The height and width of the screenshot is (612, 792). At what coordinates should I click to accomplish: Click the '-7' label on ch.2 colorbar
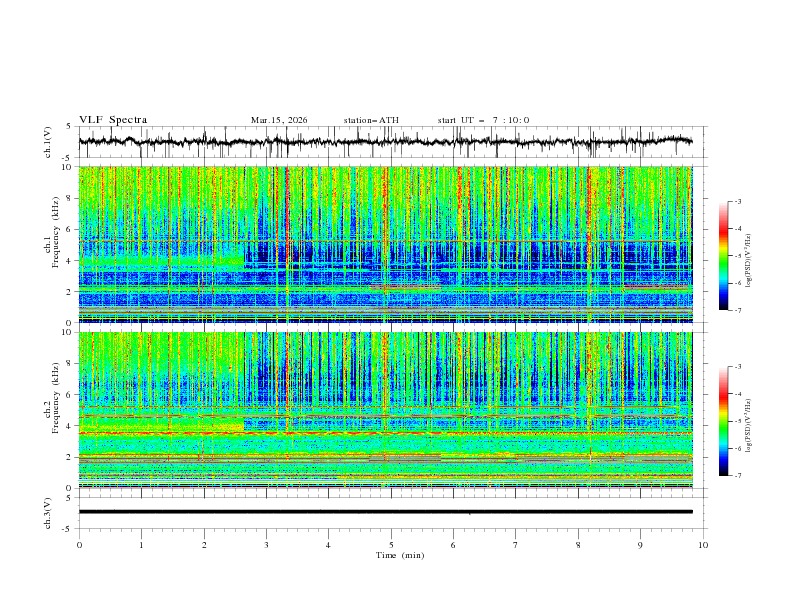(x=737, y=475)
